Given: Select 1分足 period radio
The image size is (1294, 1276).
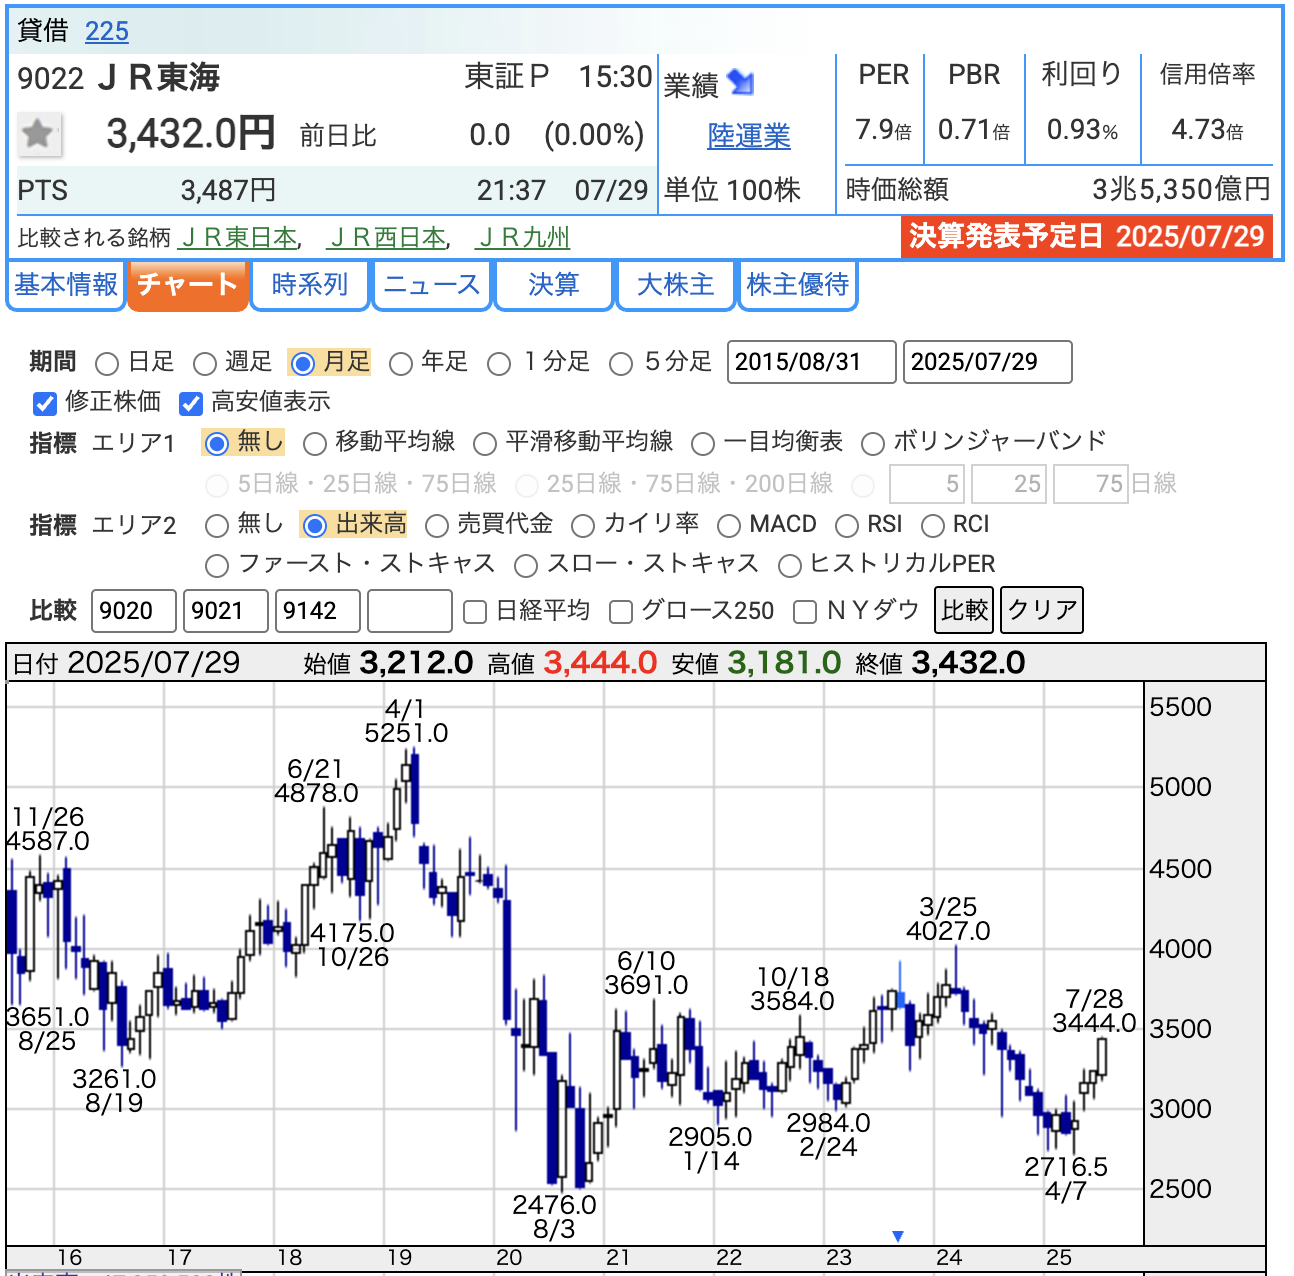Looking at the screenshot, I should pos(499,363).
